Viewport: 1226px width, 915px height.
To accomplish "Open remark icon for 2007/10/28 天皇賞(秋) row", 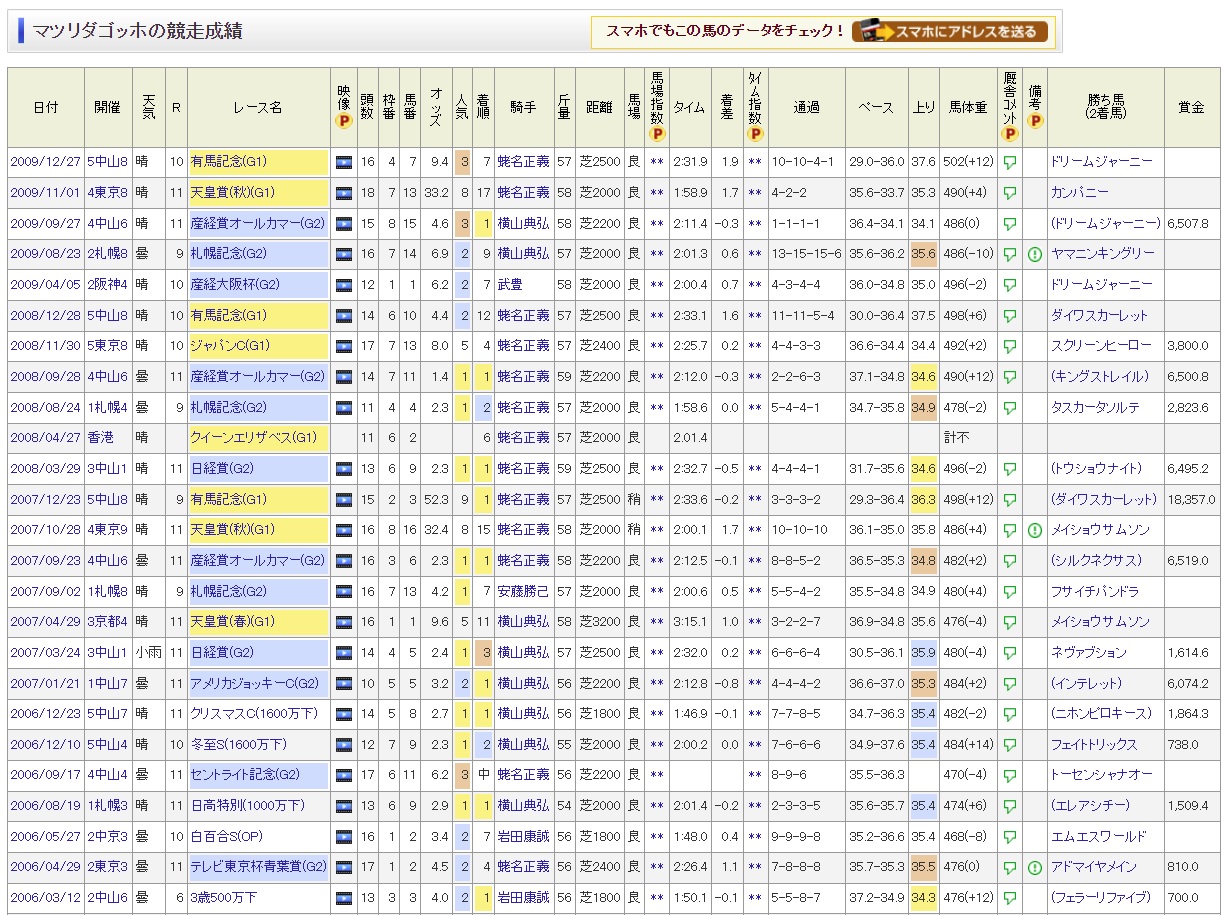I will [x=1035, y=530].
